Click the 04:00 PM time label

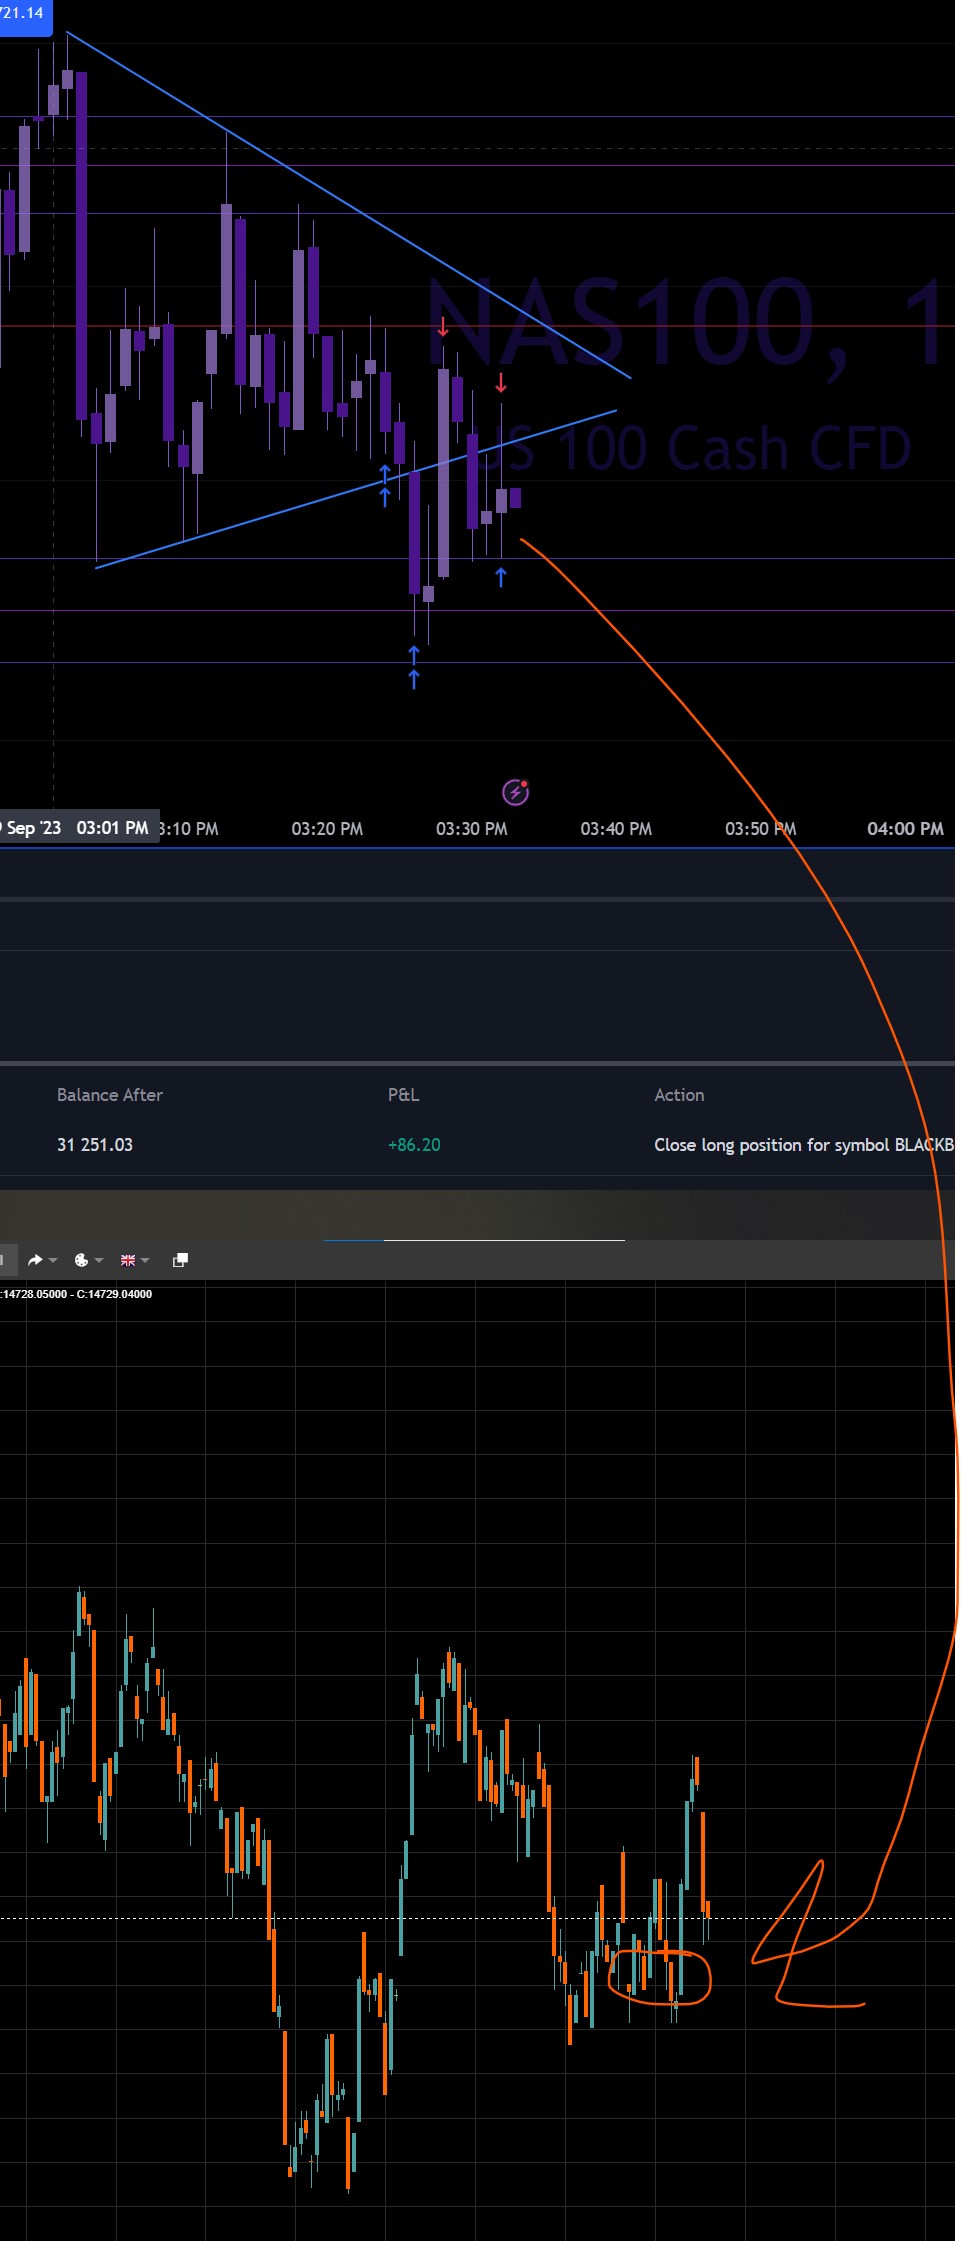coord(905,829)
